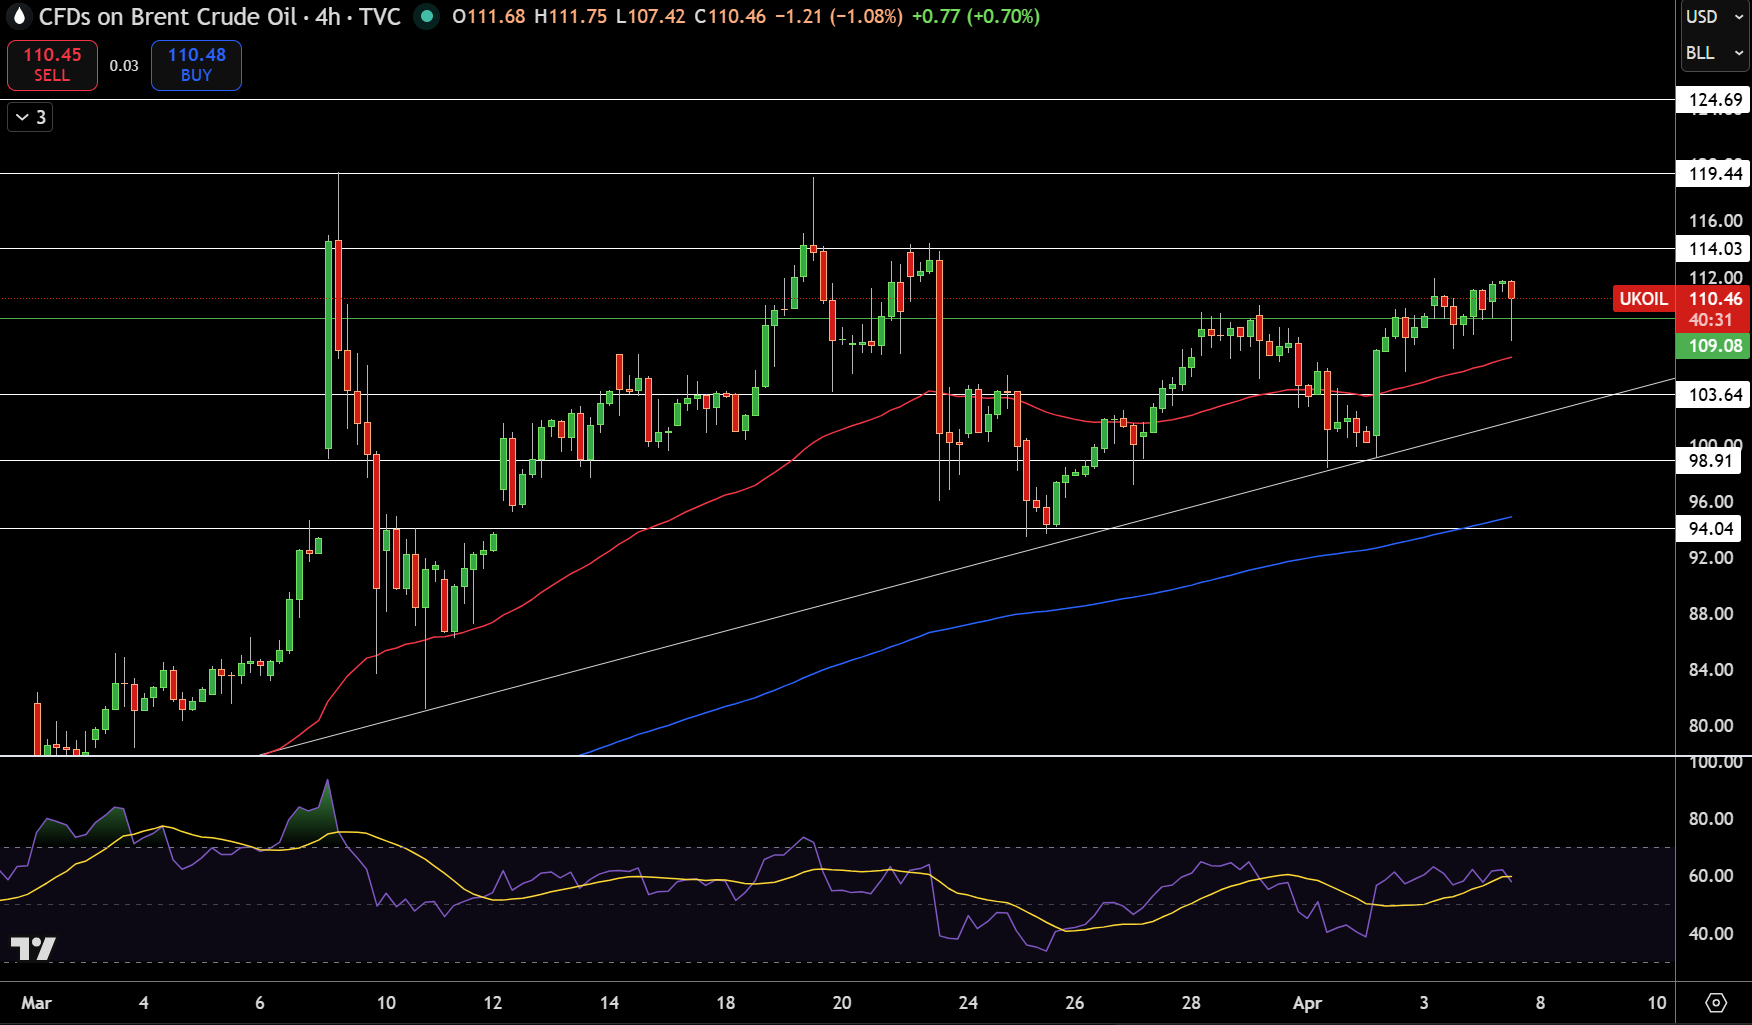1752x1025 pixels.
Task: Select the 124.69 horizontal line price label
Action: click(1715, 99)
